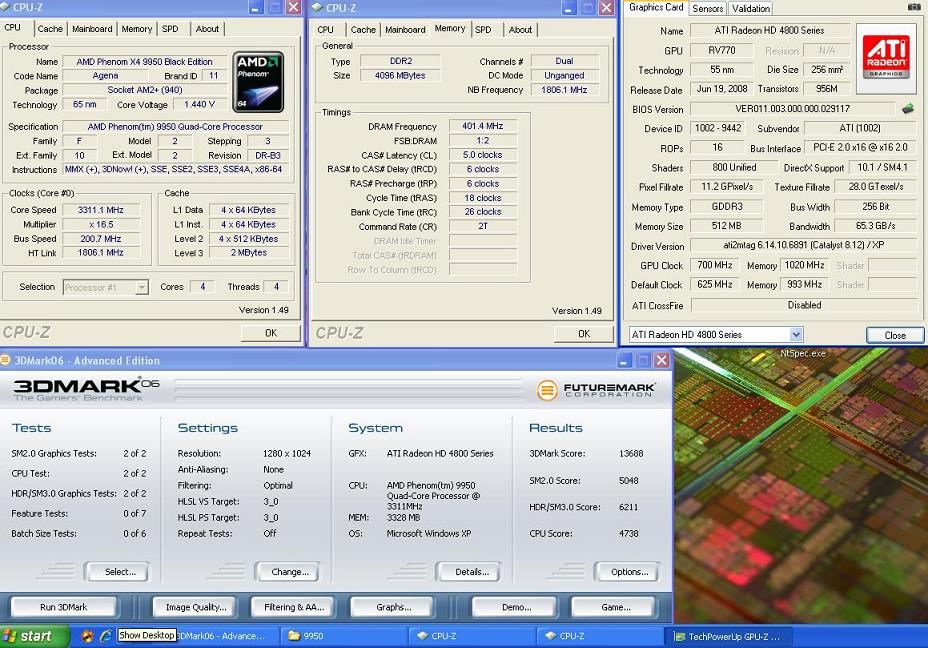
Task: Click the DRAM Frequency 401.4 MHz field
Action: tap(482, 126)
